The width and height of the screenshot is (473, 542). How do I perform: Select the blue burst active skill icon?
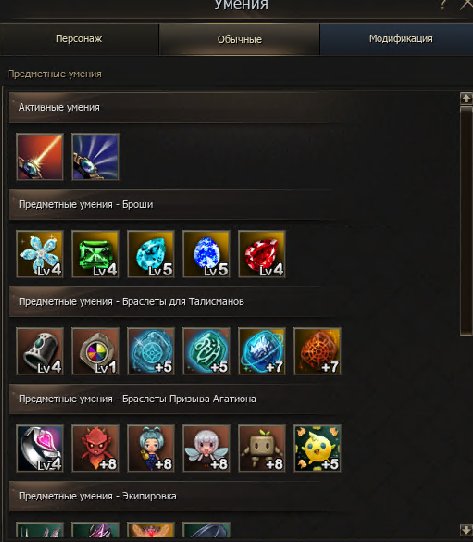95,157
